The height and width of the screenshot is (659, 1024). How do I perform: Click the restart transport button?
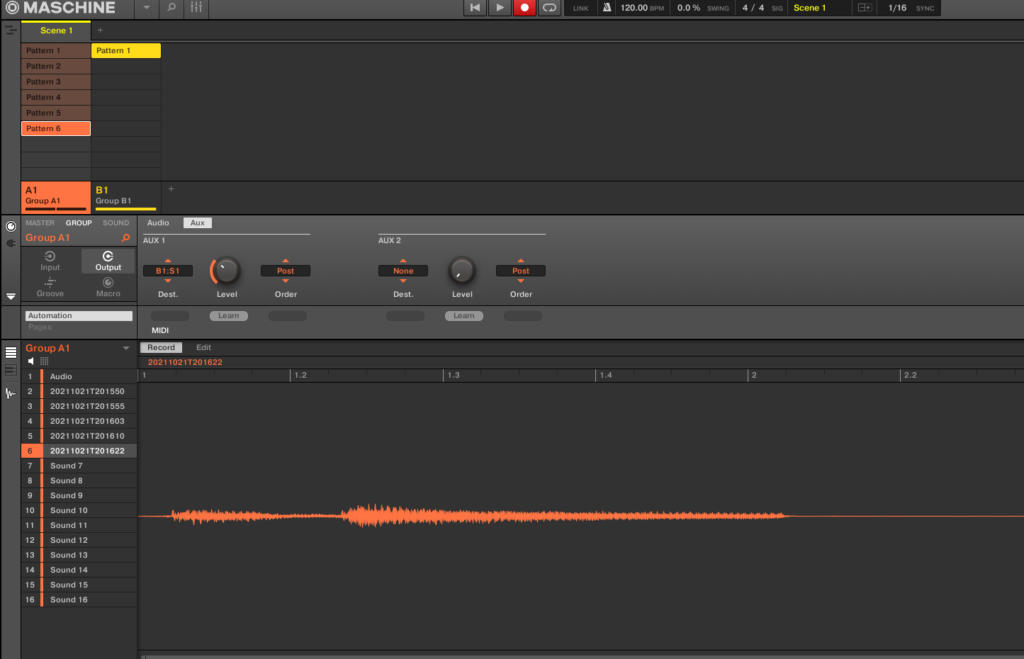pos(475,8)
